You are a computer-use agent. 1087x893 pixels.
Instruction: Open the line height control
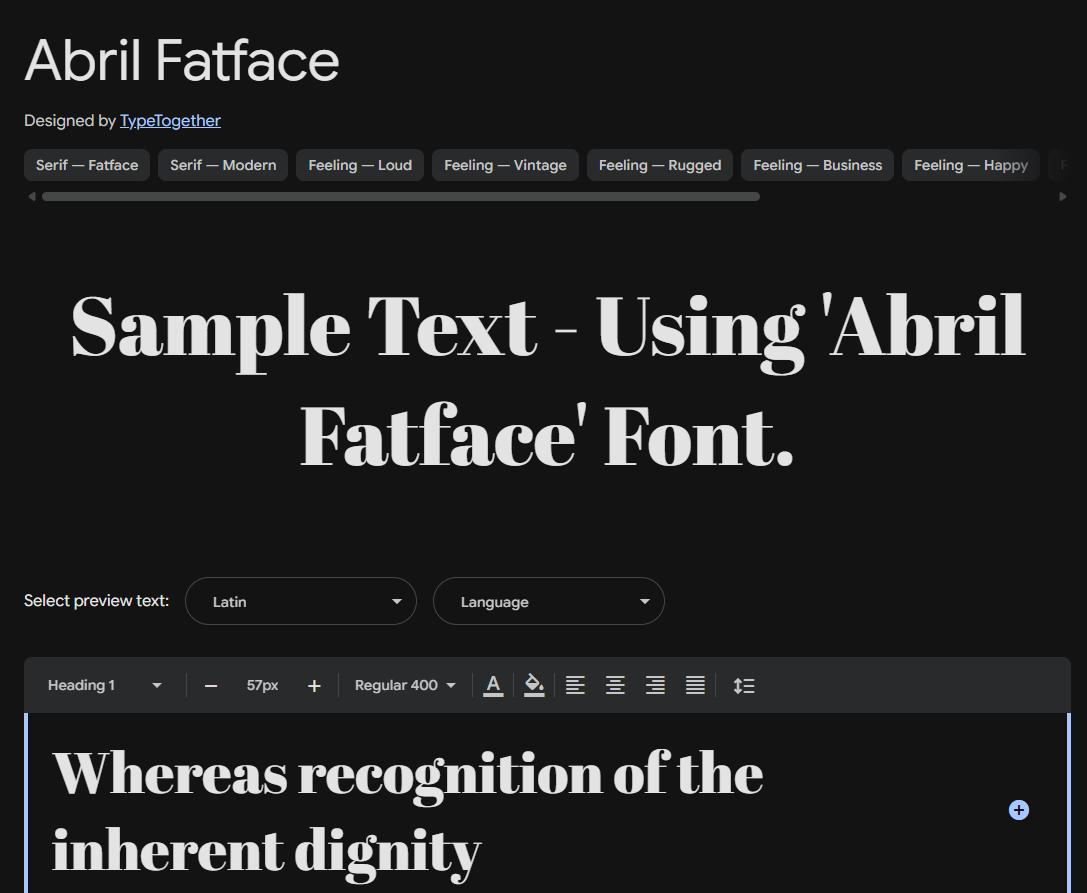click(744, 685)
